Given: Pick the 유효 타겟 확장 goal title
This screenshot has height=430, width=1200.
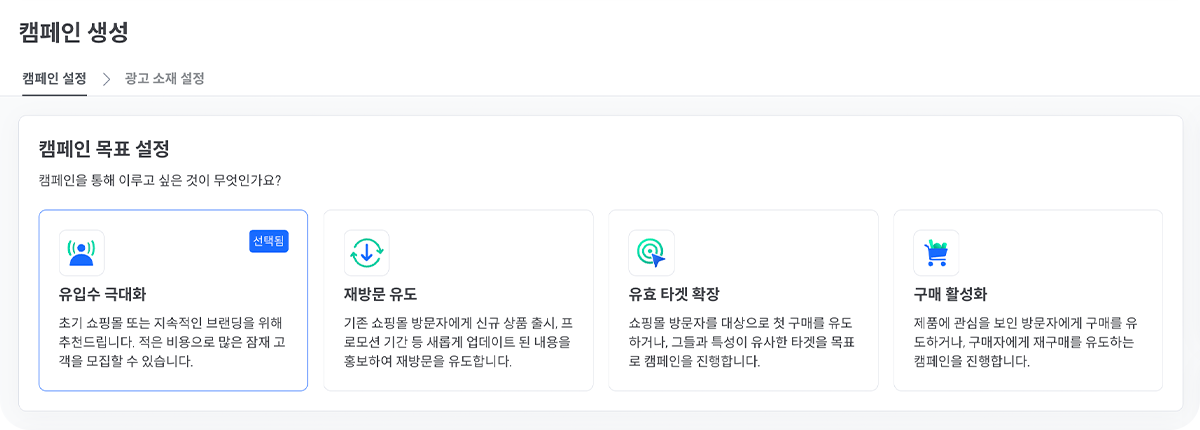Looking at the screenshot, I should 674,294.
